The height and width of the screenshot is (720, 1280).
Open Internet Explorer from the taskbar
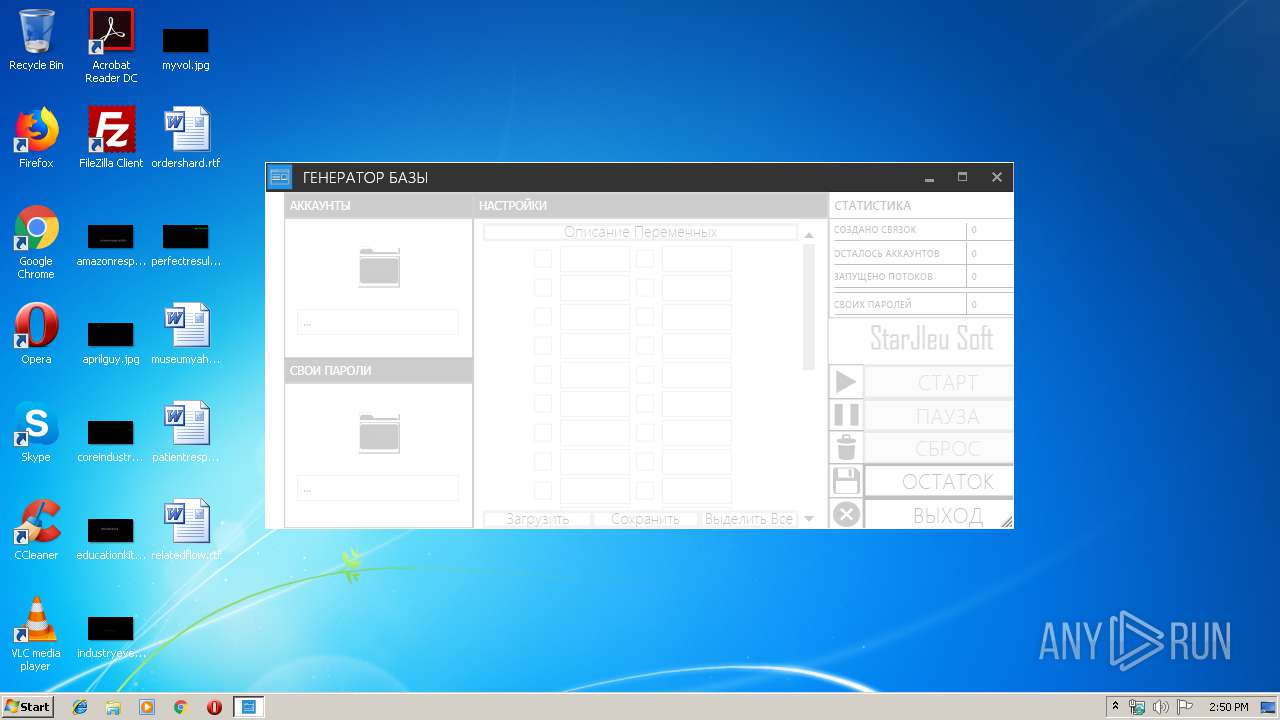(80, 707)
